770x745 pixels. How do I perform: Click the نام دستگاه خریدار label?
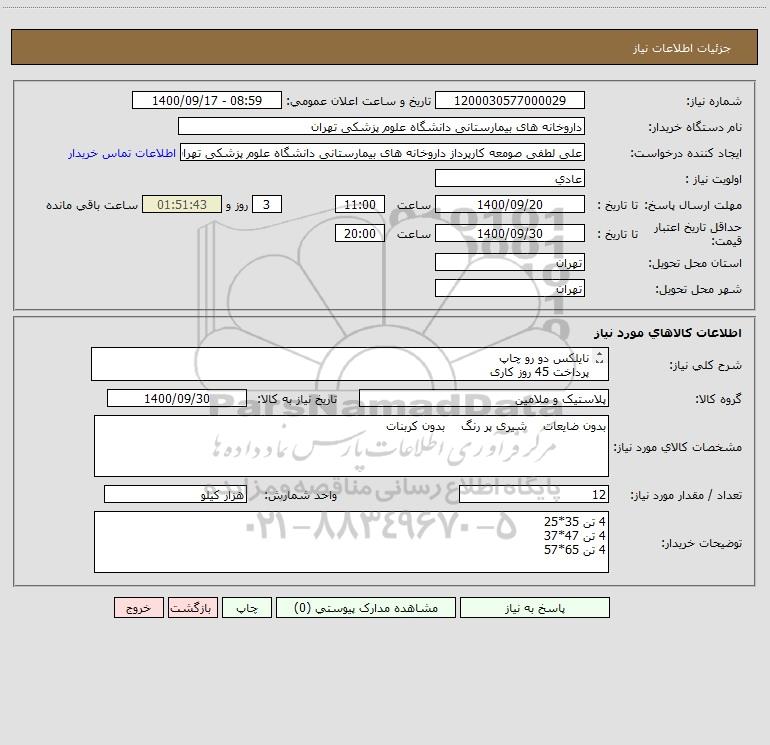(x=695, y=127)
